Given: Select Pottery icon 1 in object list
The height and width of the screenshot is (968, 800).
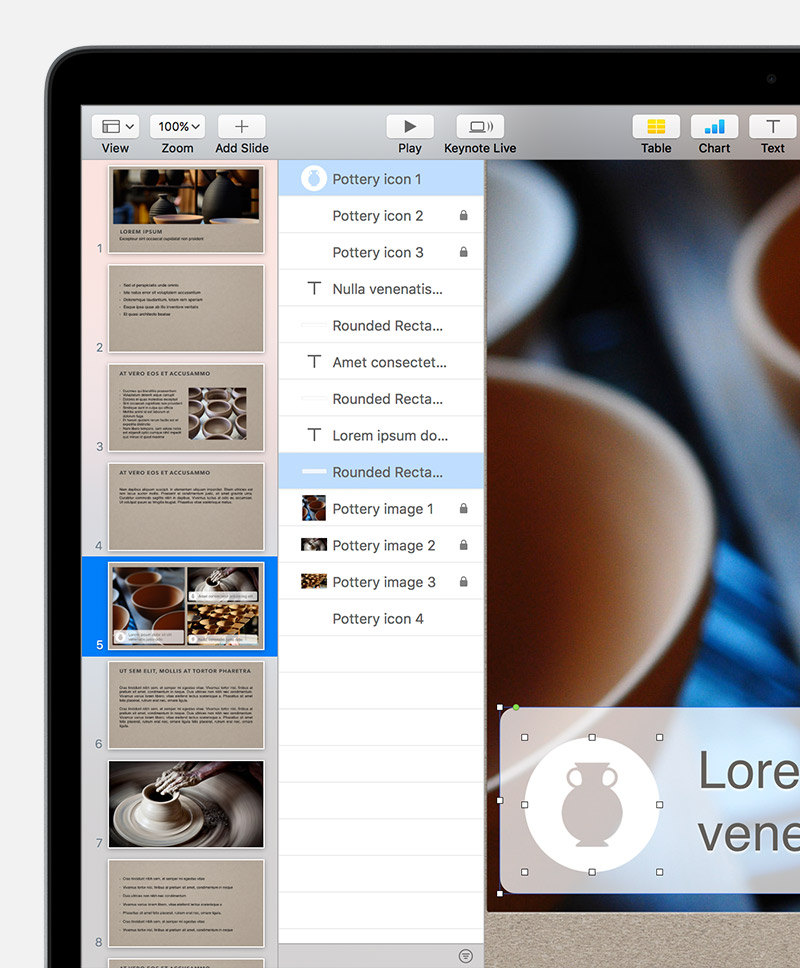Looking at the screenshot, I should tap(381, 179).
